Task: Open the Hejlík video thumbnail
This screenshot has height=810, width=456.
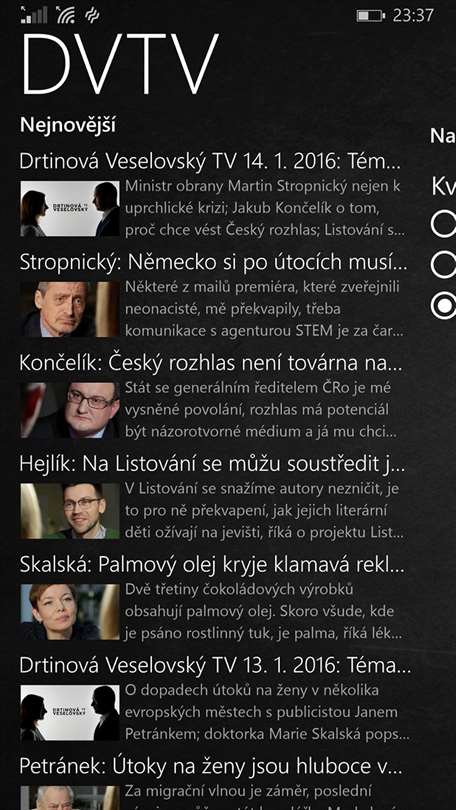Action: [x=70, y=511]
